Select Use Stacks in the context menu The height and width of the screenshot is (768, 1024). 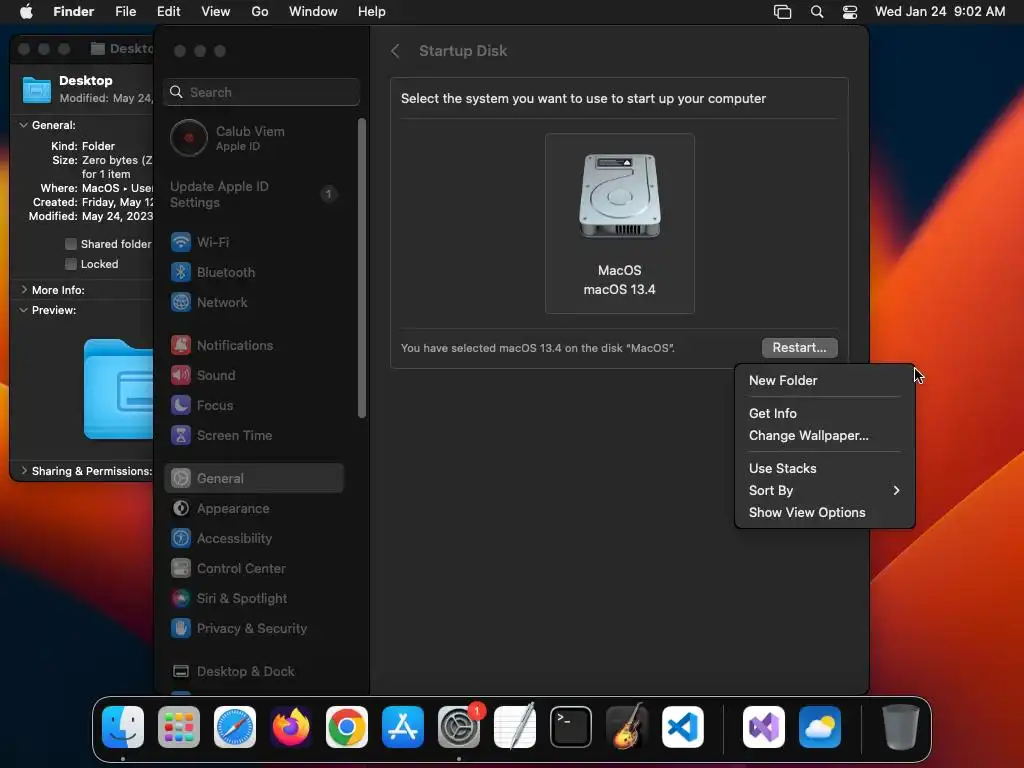click(824, 469)
